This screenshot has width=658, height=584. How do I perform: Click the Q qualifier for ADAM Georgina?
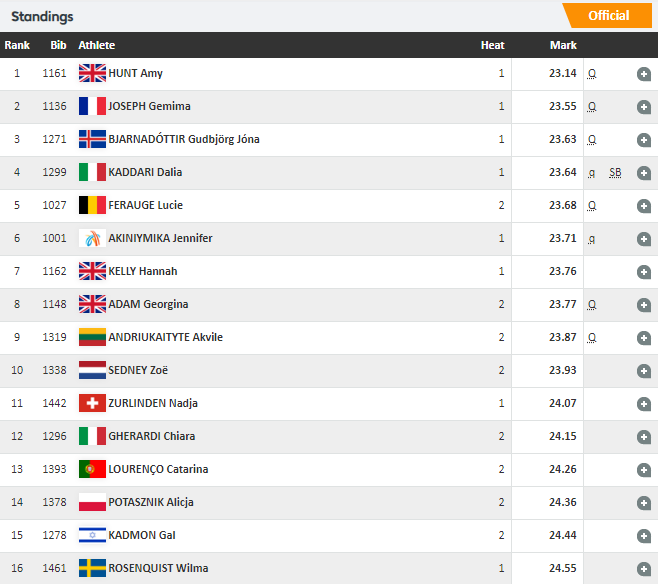[x=591, y=305]
